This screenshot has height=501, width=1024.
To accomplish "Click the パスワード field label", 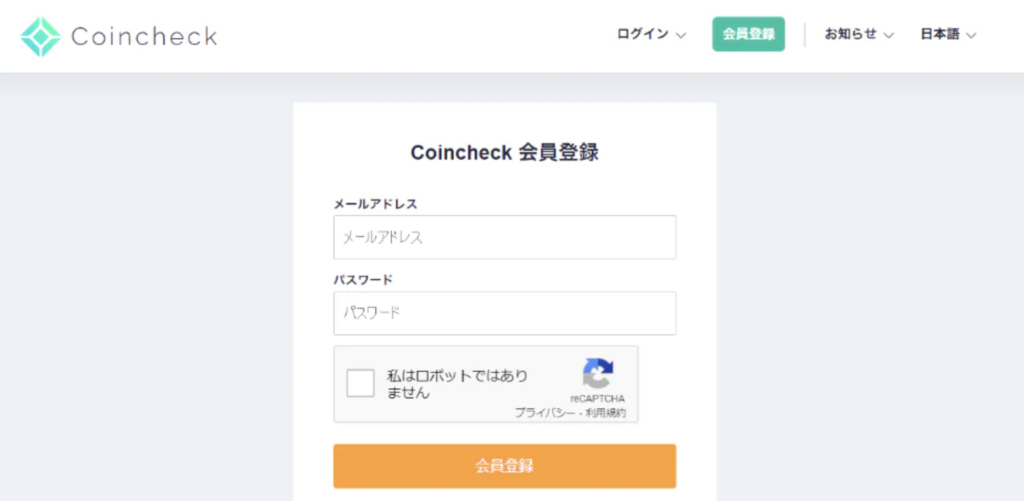I will (x=363, y=280).
